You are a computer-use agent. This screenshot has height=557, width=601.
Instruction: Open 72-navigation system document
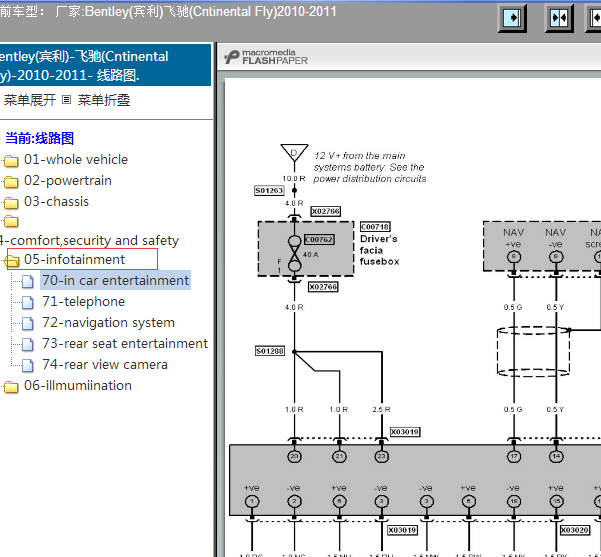tap(108, 323)
